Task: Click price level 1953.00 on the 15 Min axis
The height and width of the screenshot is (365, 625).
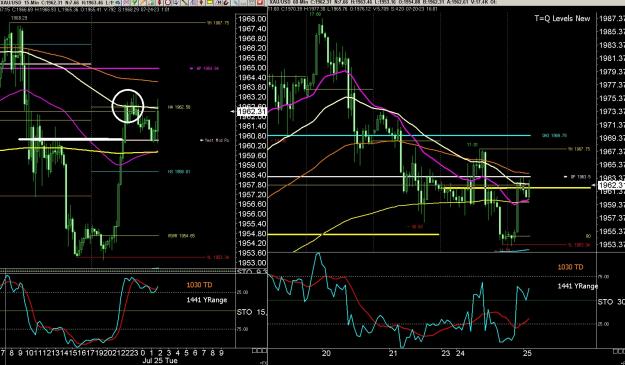Action: click(x=252, y=263)
